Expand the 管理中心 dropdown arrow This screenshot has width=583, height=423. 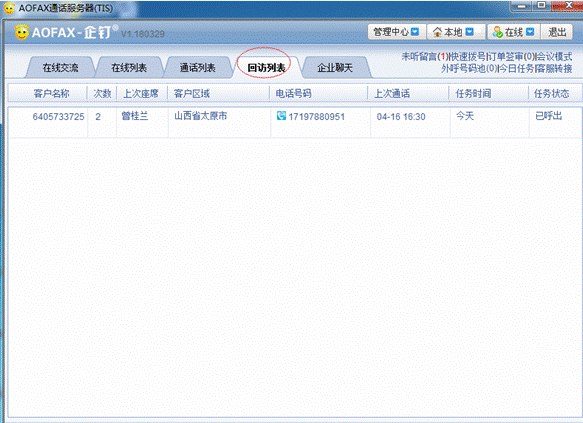415,32
